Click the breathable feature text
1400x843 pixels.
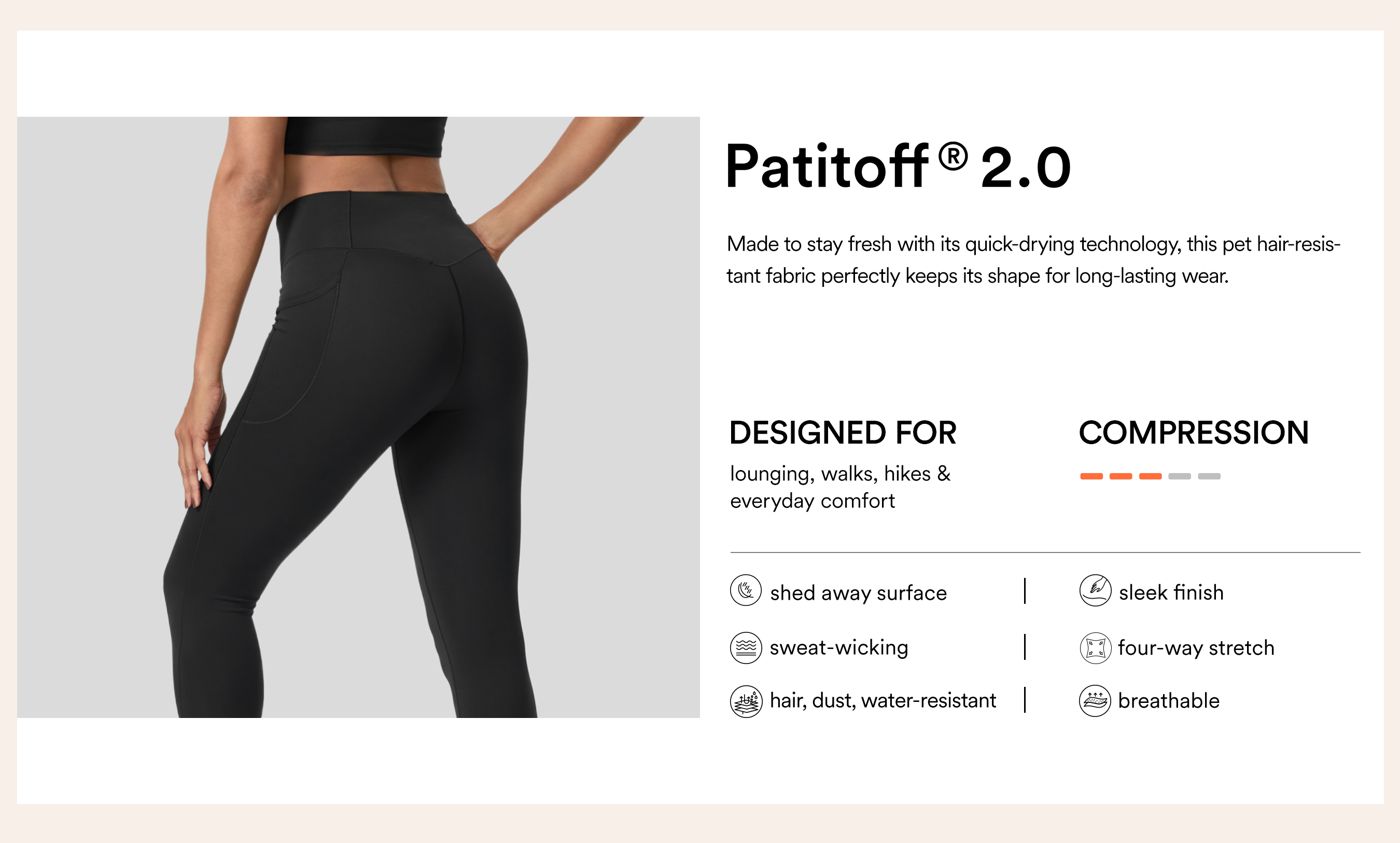pos(1169,701)
